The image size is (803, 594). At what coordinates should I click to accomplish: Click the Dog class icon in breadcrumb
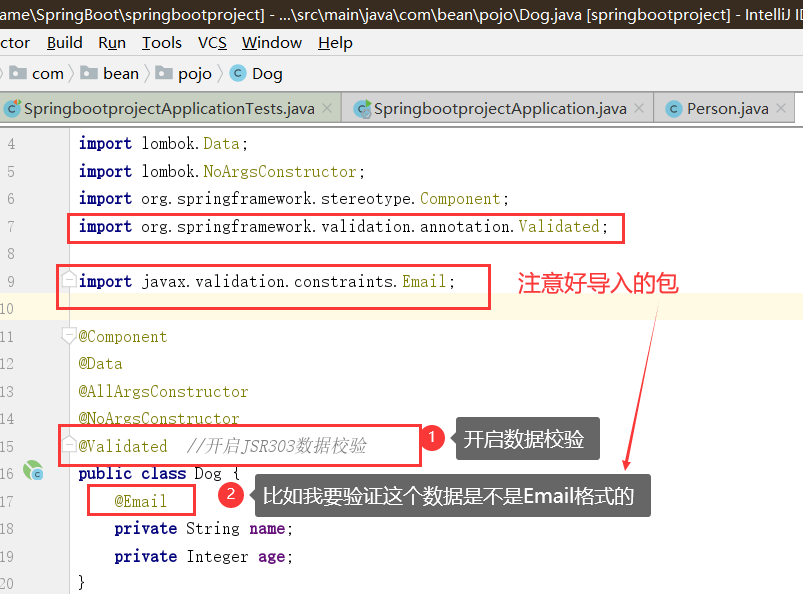point(238,73)
